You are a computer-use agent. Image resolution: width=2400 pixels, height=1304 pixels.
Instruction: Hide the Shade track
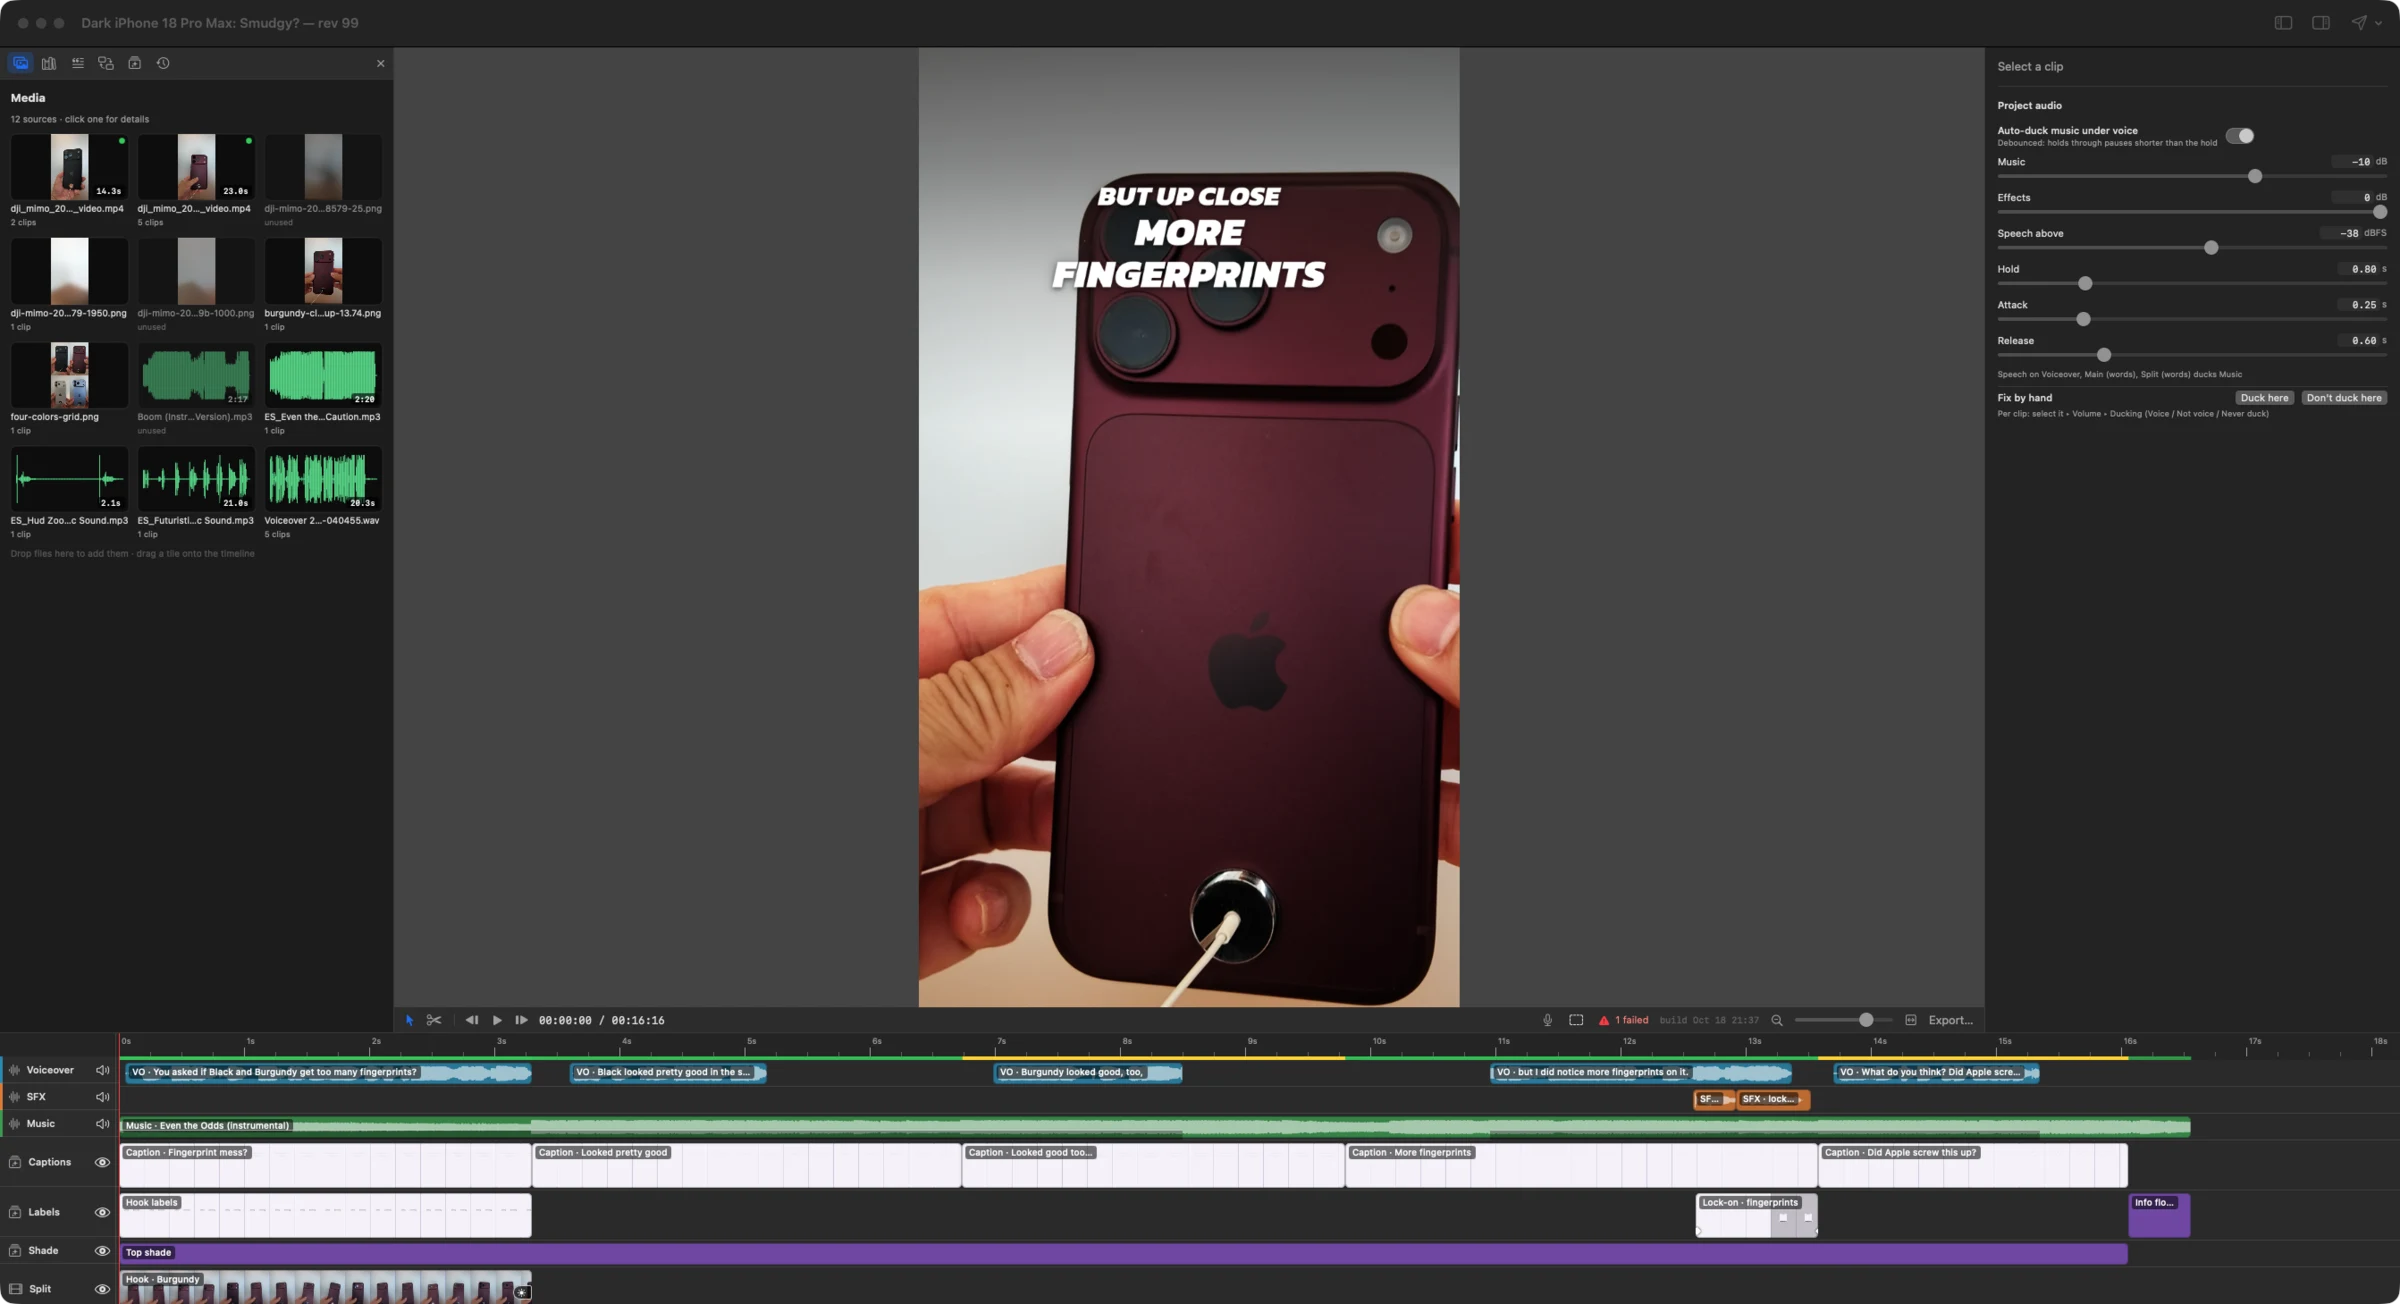pyautogui.click(x=102, y=1251)
